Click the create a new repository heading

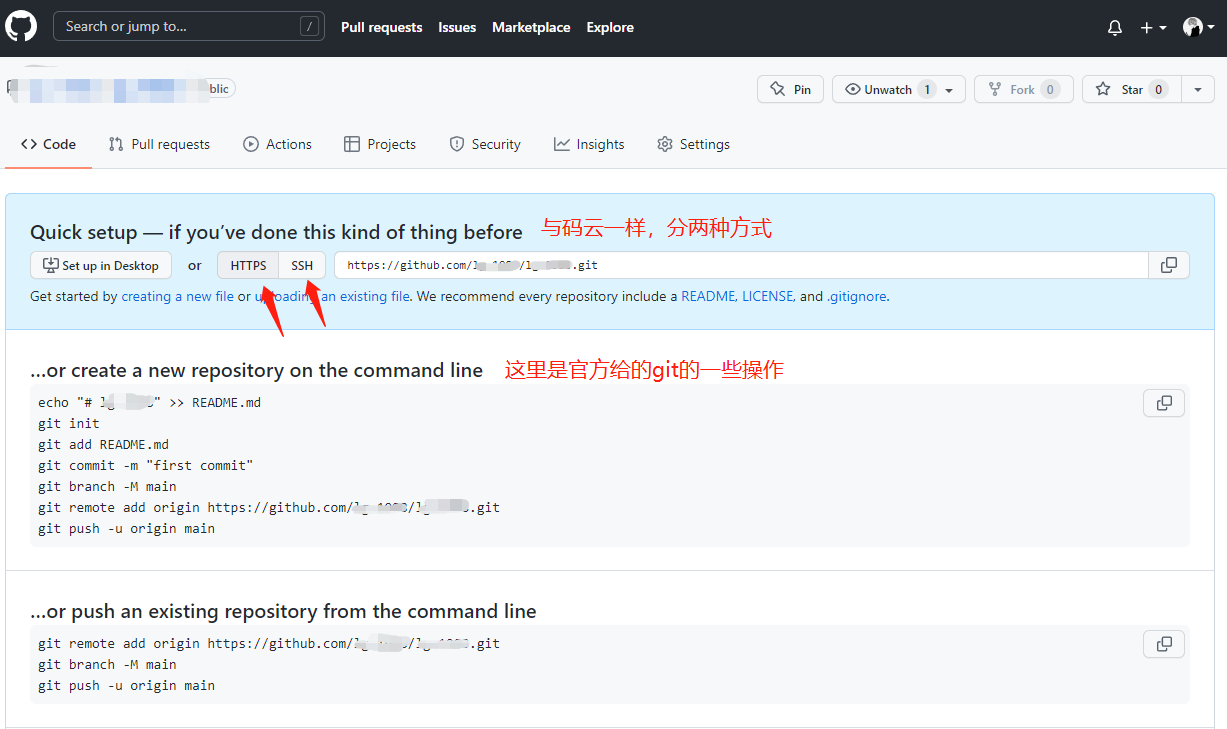257,370
